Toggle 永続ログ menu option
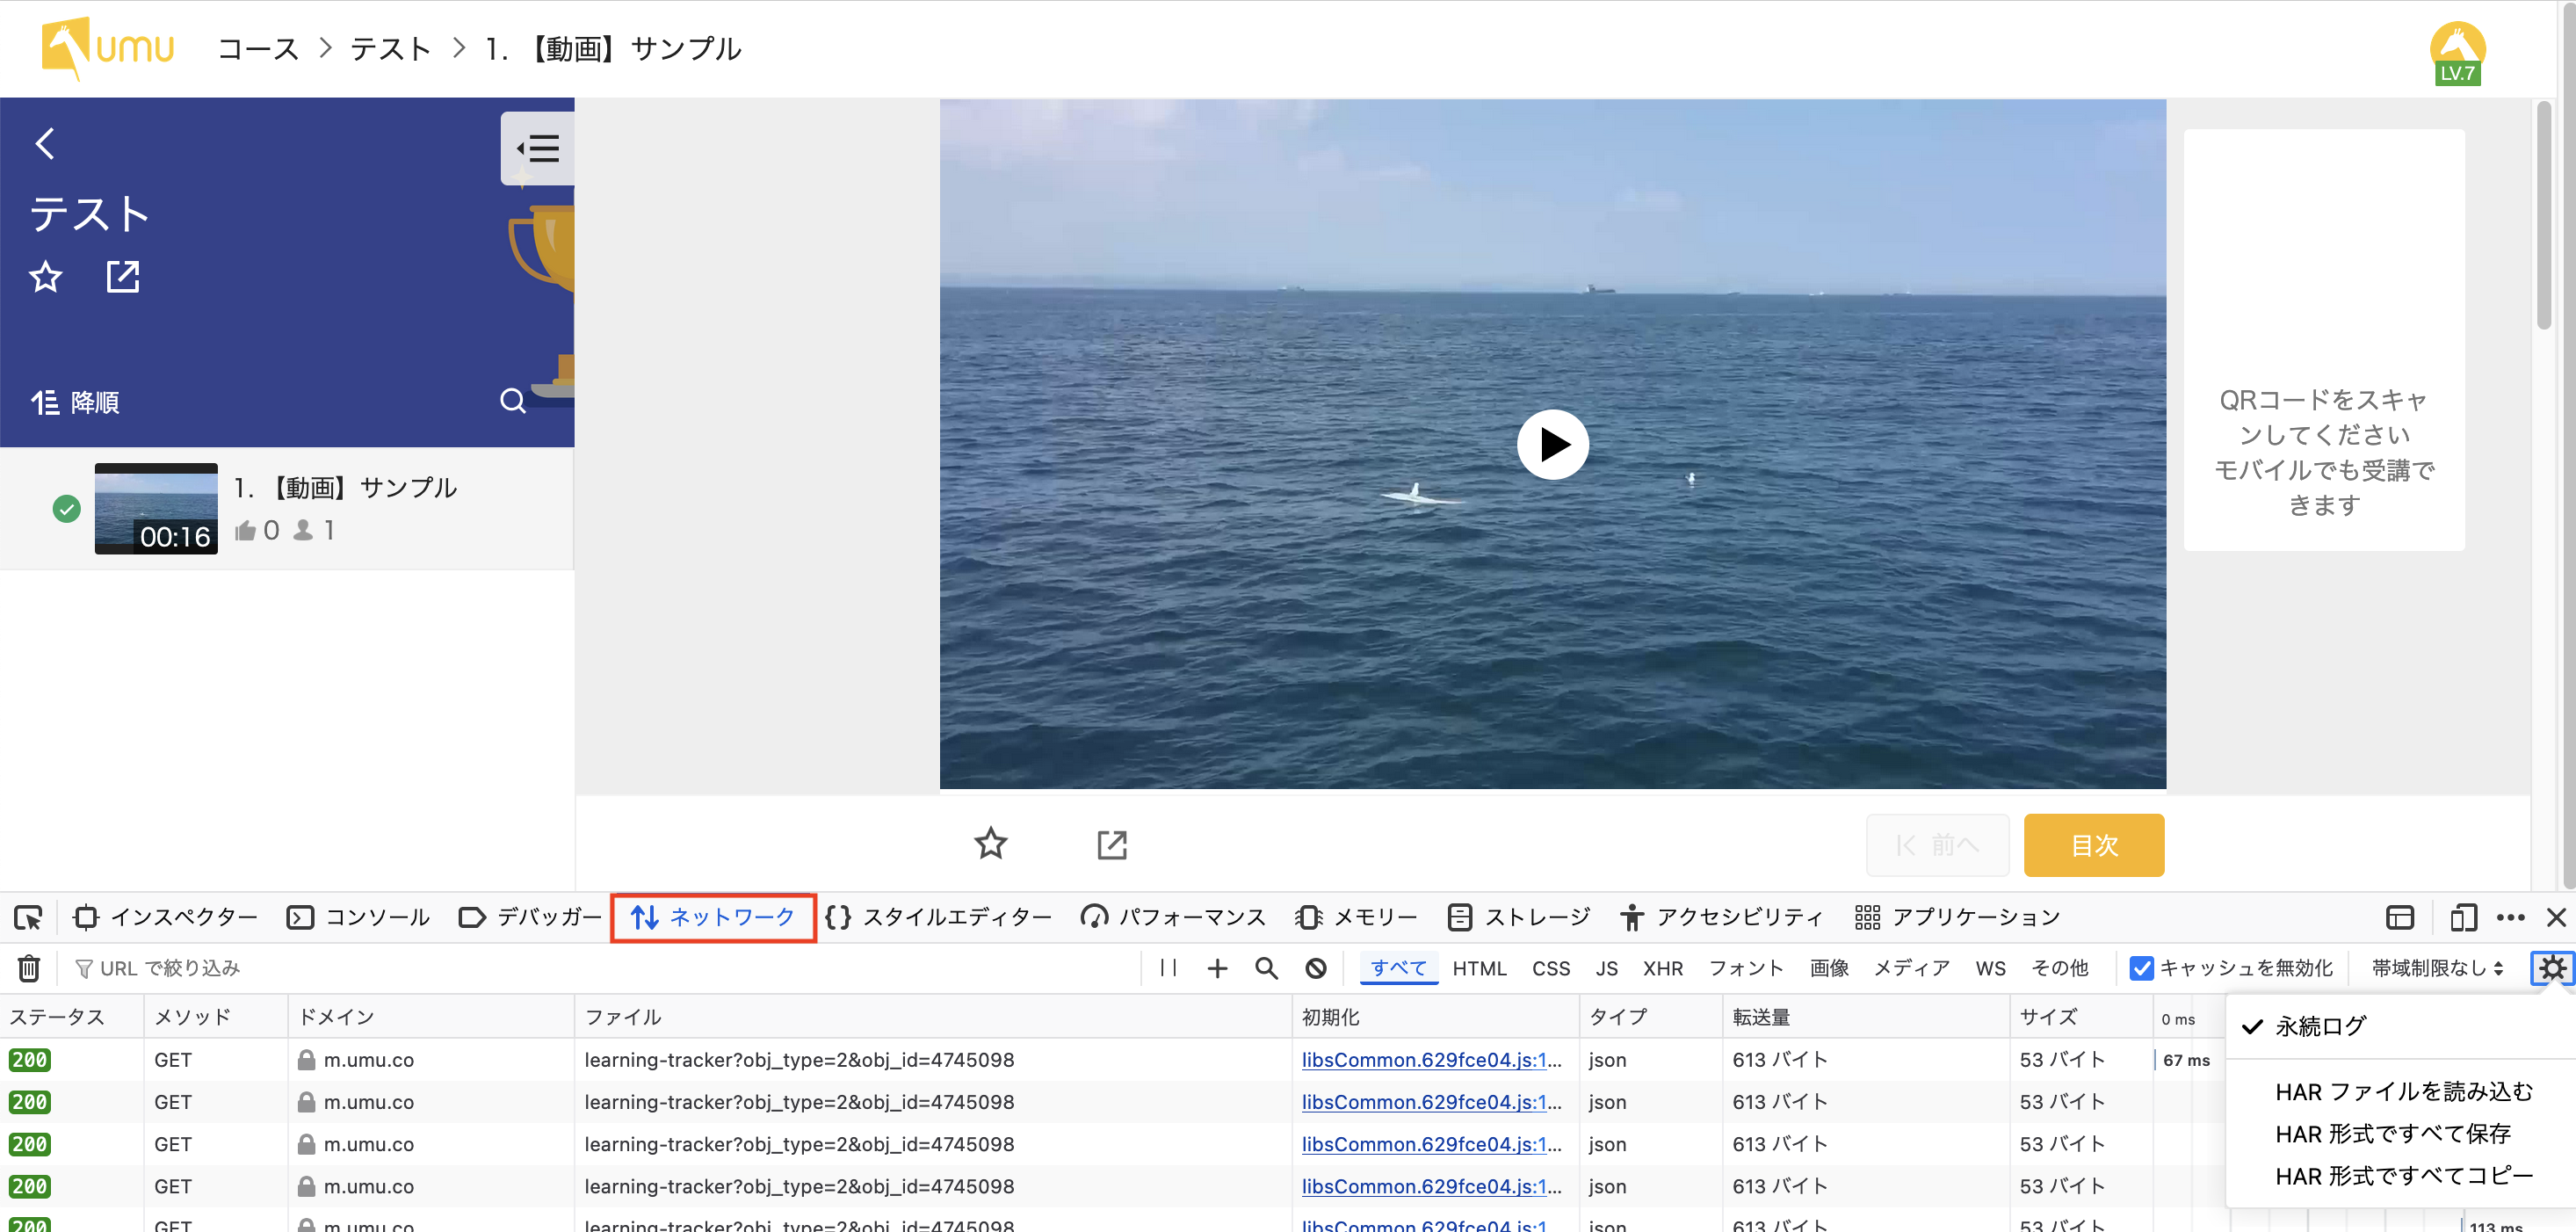 [2319, 1025]
